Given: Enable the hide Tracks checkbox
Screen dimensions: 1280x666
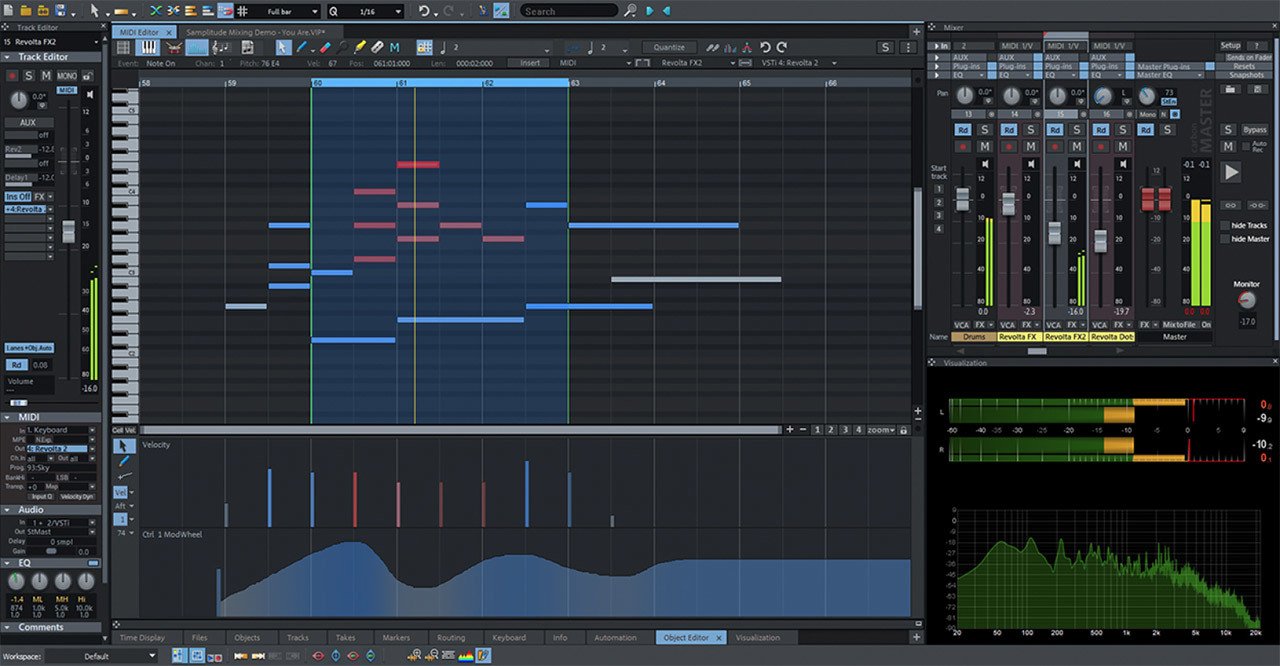Looking at the screenshot, I should point(1225,226).
